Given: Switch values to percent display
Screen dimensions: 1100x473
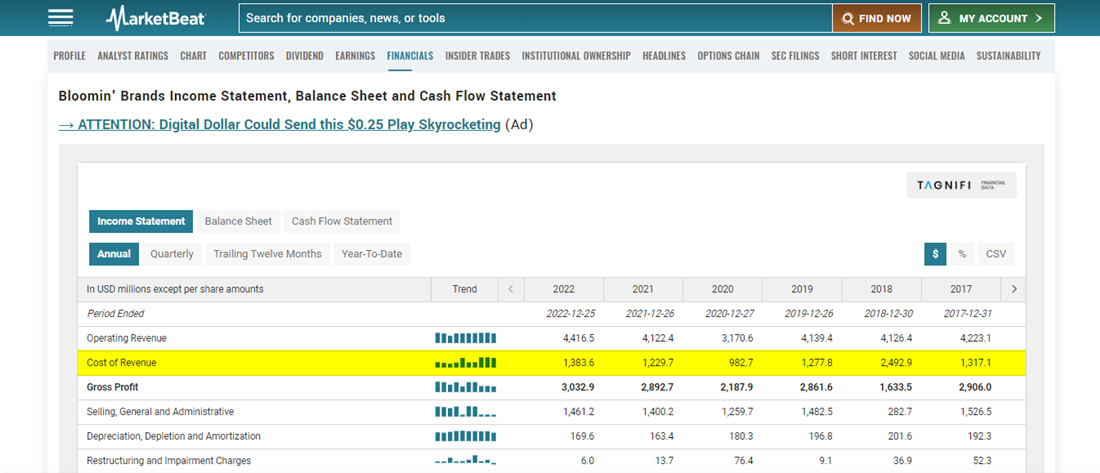Looking at the screenshot, I should pos(962,254).
